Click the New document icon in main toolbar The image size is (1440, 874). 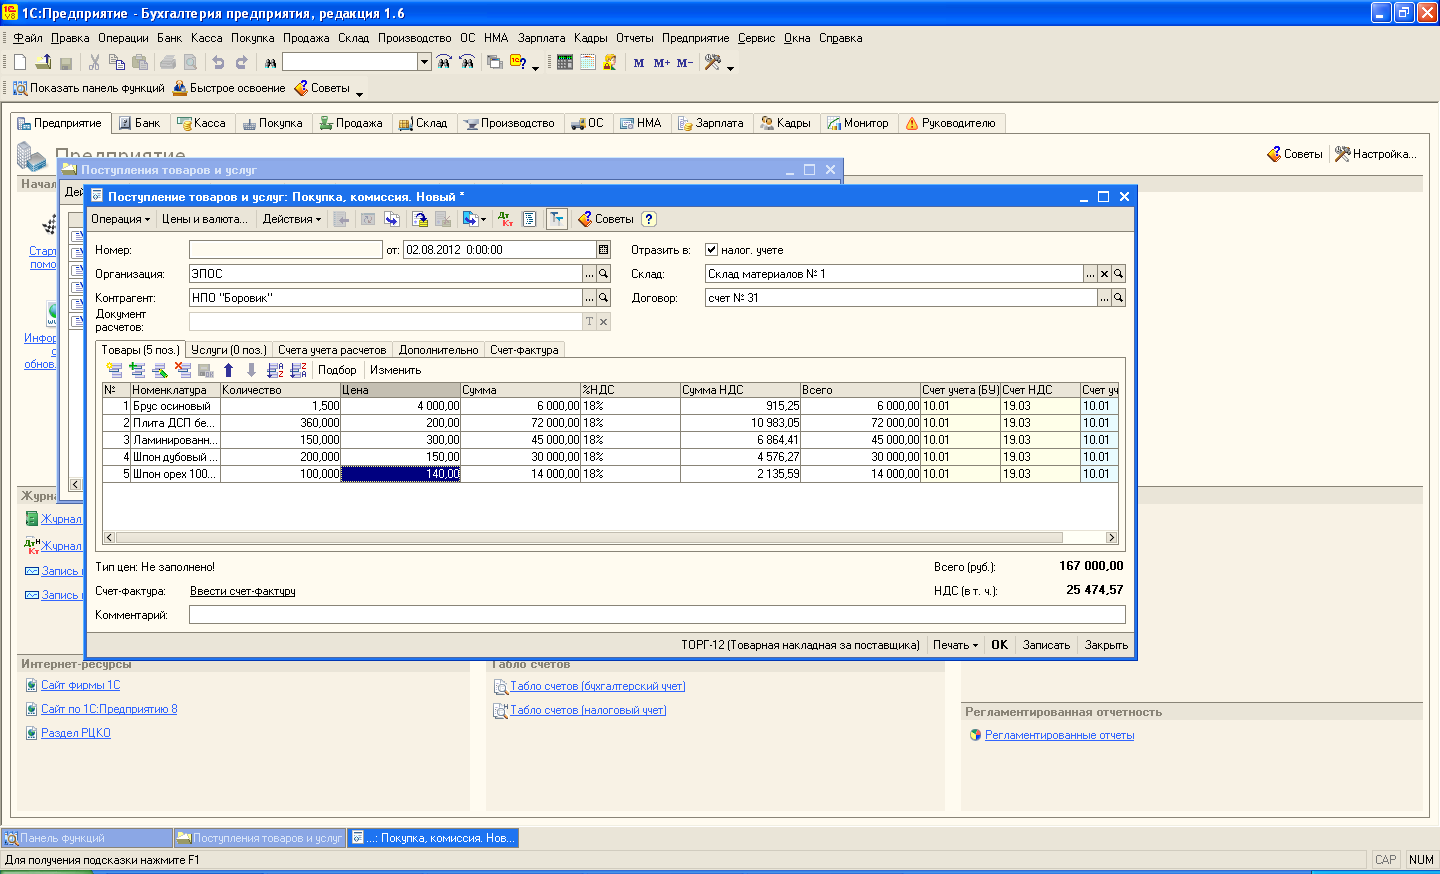[x=20, y=62]
